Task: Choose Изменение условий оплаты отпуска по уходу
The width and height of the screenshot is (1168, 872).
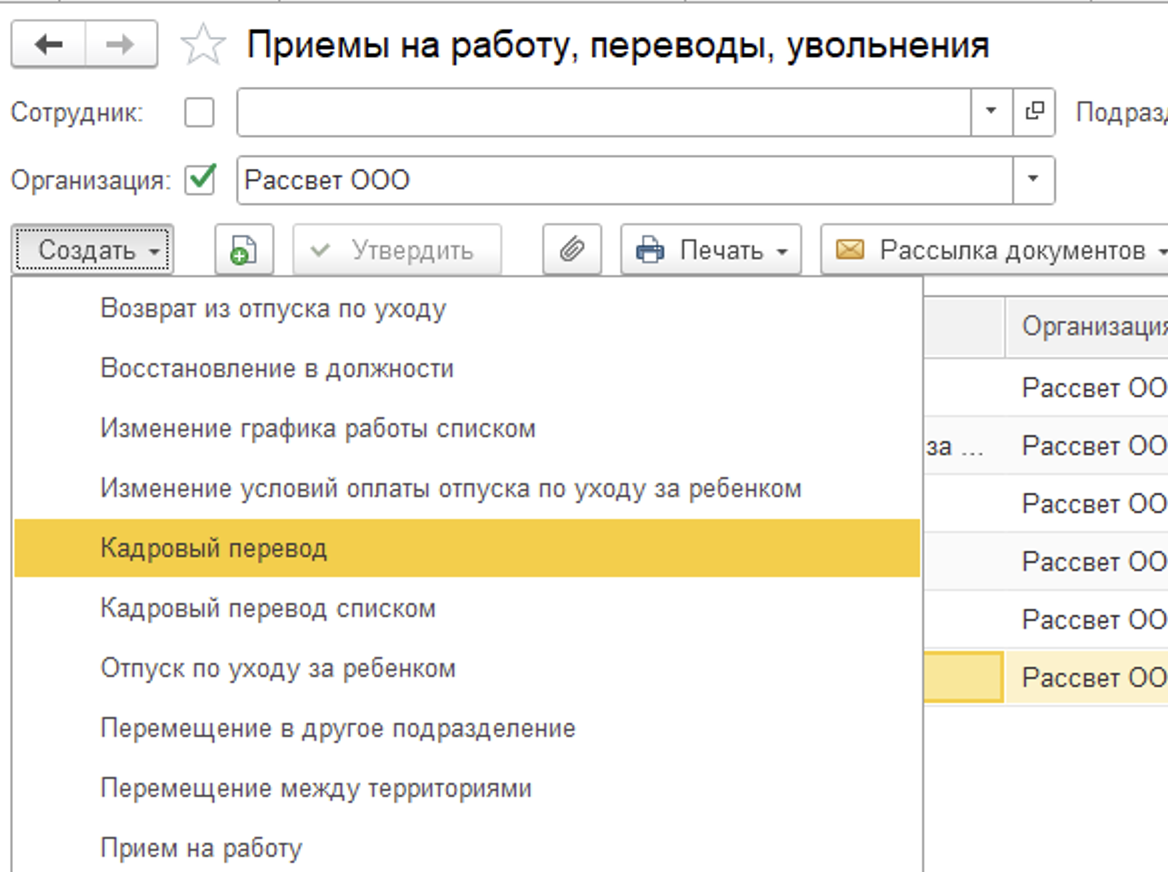Action: point(468,488)
